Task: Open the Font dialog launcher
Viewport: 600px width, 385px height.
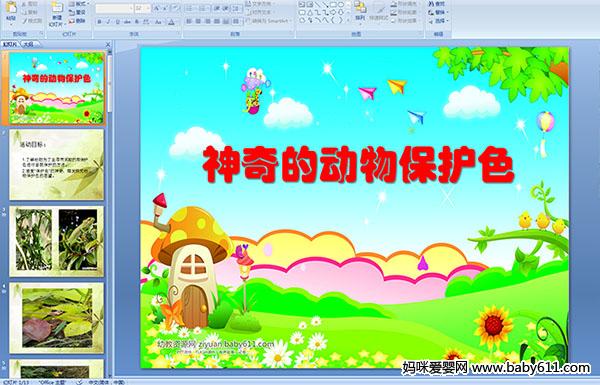Action: pos(179,34)
